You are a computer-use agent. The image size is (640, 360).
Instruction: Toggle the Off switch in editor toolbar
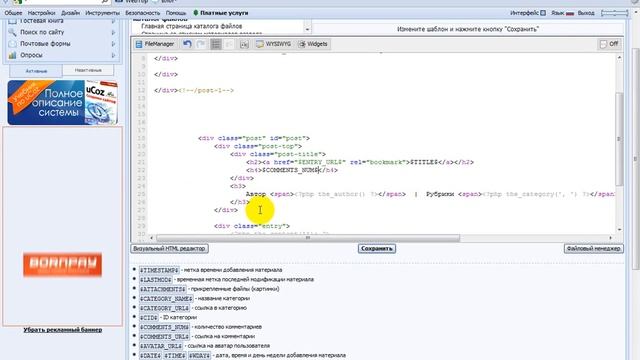pos(609,44)
